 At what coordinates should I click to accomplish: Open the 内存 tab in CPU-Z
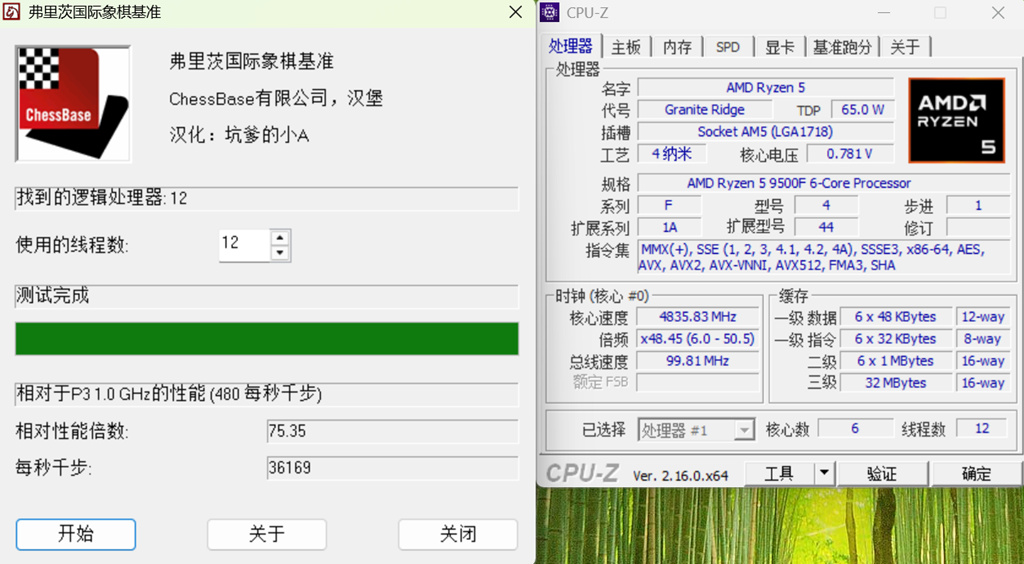677,47
